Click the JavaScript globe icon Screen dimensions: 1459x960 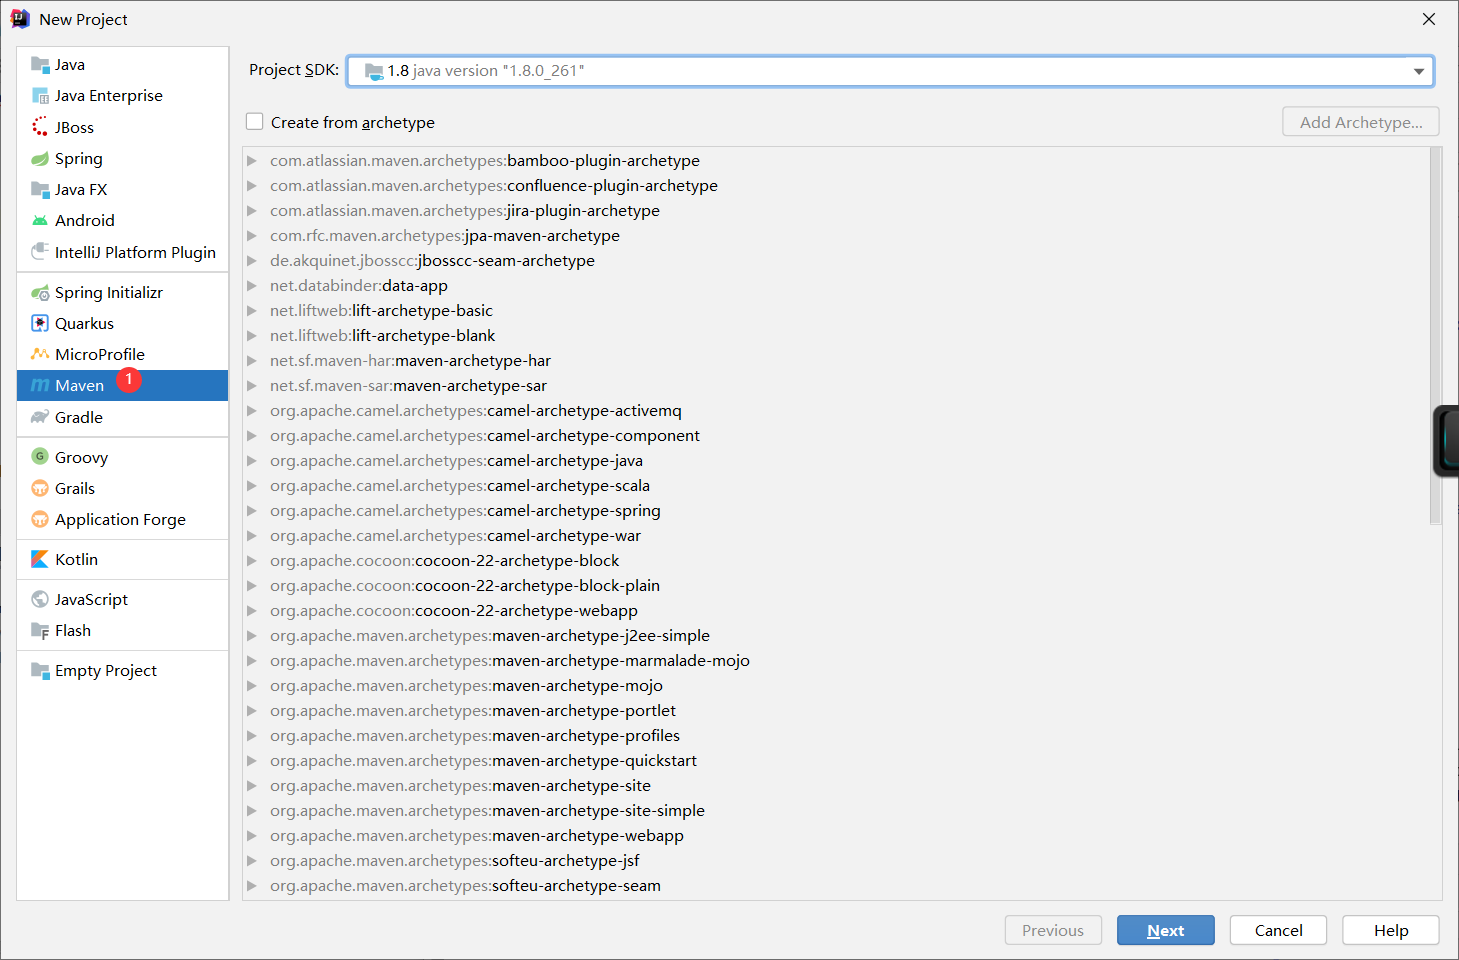coord(40,599)
